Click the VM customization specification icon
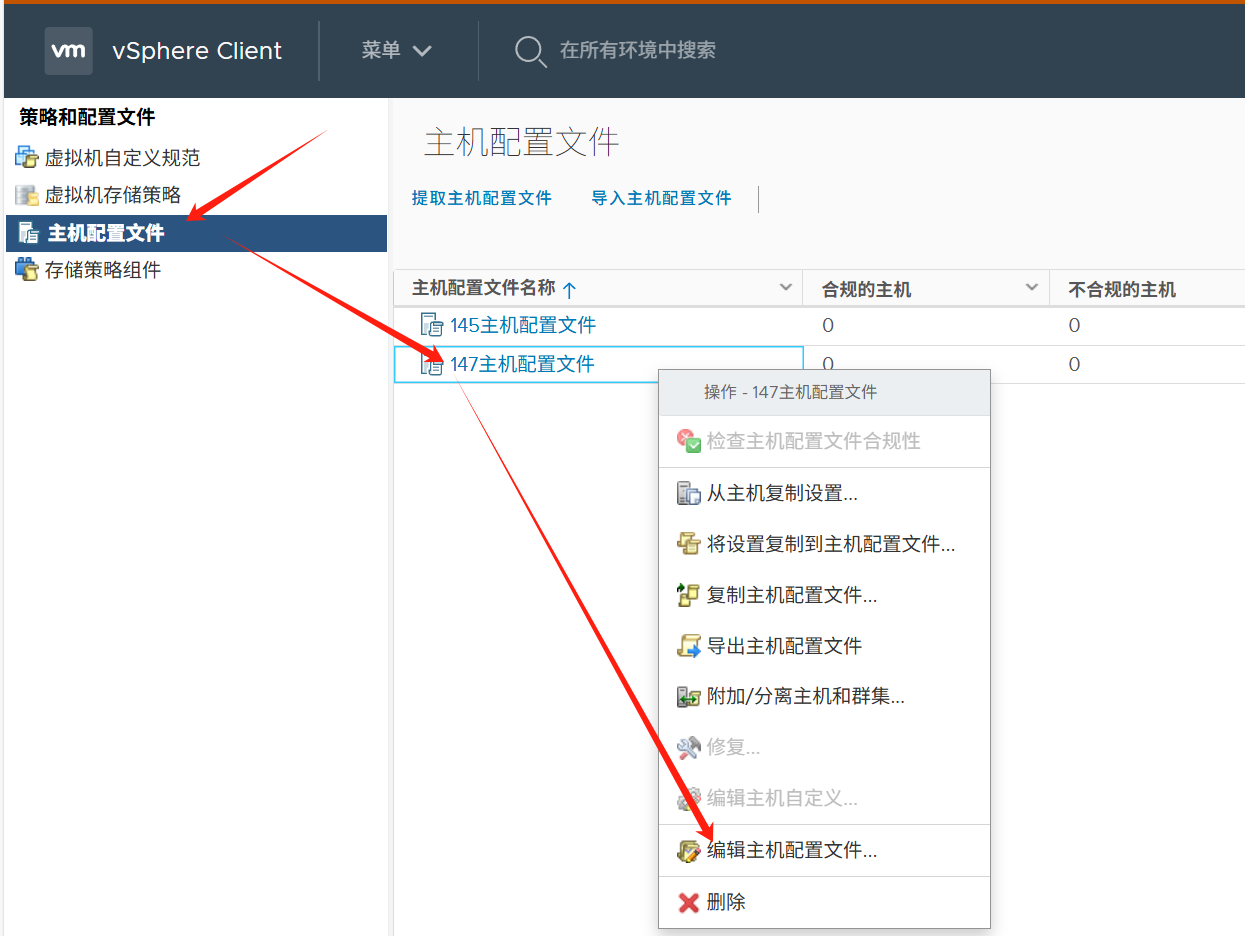Image resolution: width=1245 pixels, height=936 pixels. (x=27, y=157)
